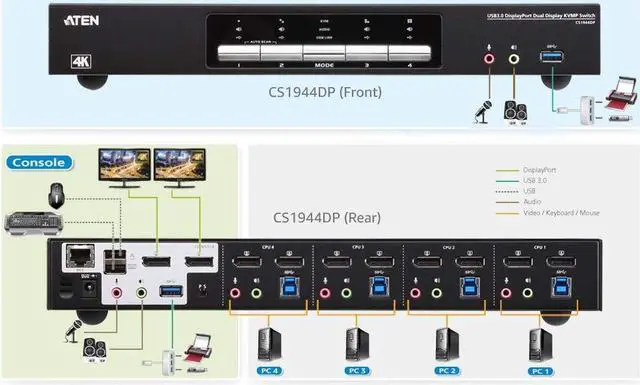Viewport: 640px width, 385px height.
Task: Click the DC power jack on rear panel
Action: coord(88,289)
